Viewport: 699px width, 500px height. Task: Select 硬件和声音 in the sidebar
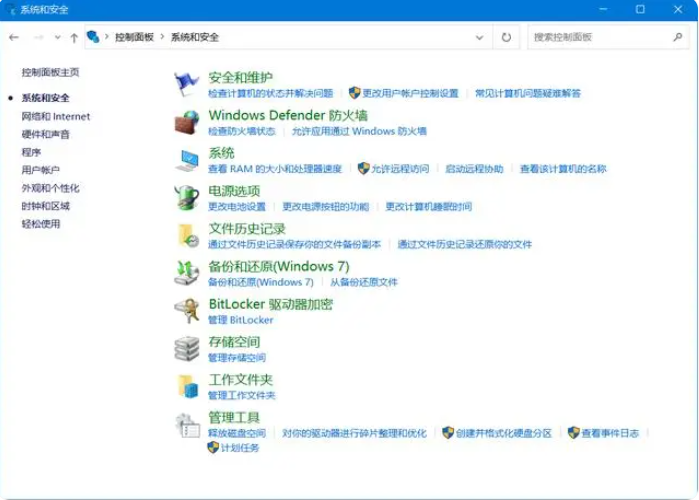tap(46, 134)
